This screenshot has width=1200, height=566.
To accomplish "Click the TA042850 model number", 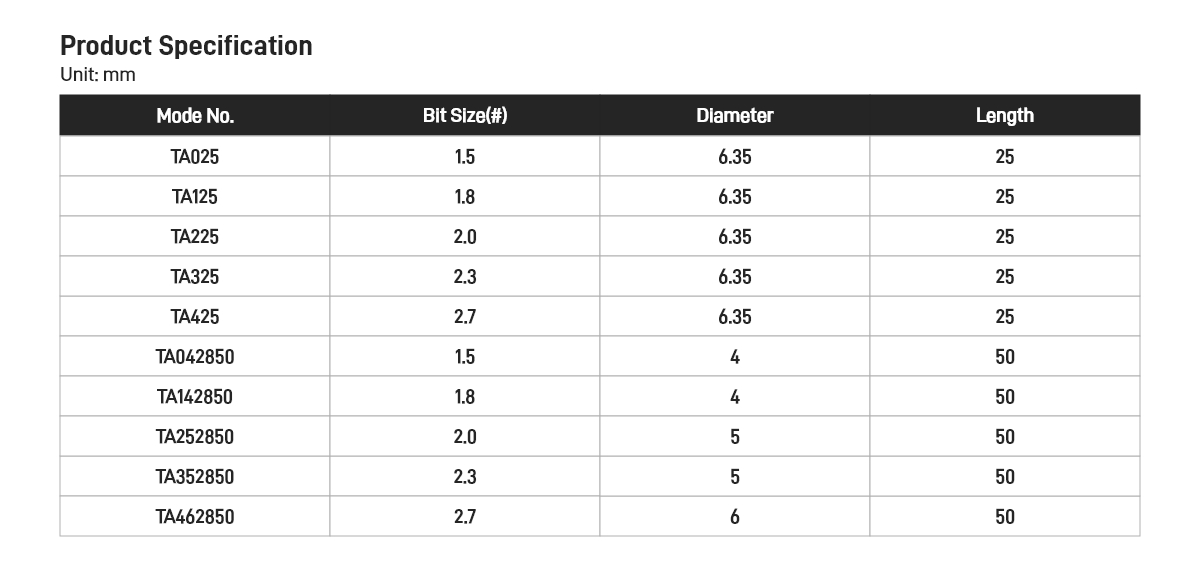I will [x=195, y=357].
